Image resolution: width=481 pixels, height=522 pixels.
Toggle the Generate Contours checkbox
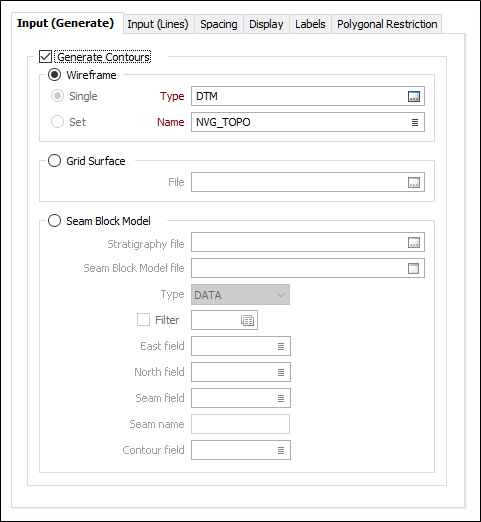[x=45, y=57]
